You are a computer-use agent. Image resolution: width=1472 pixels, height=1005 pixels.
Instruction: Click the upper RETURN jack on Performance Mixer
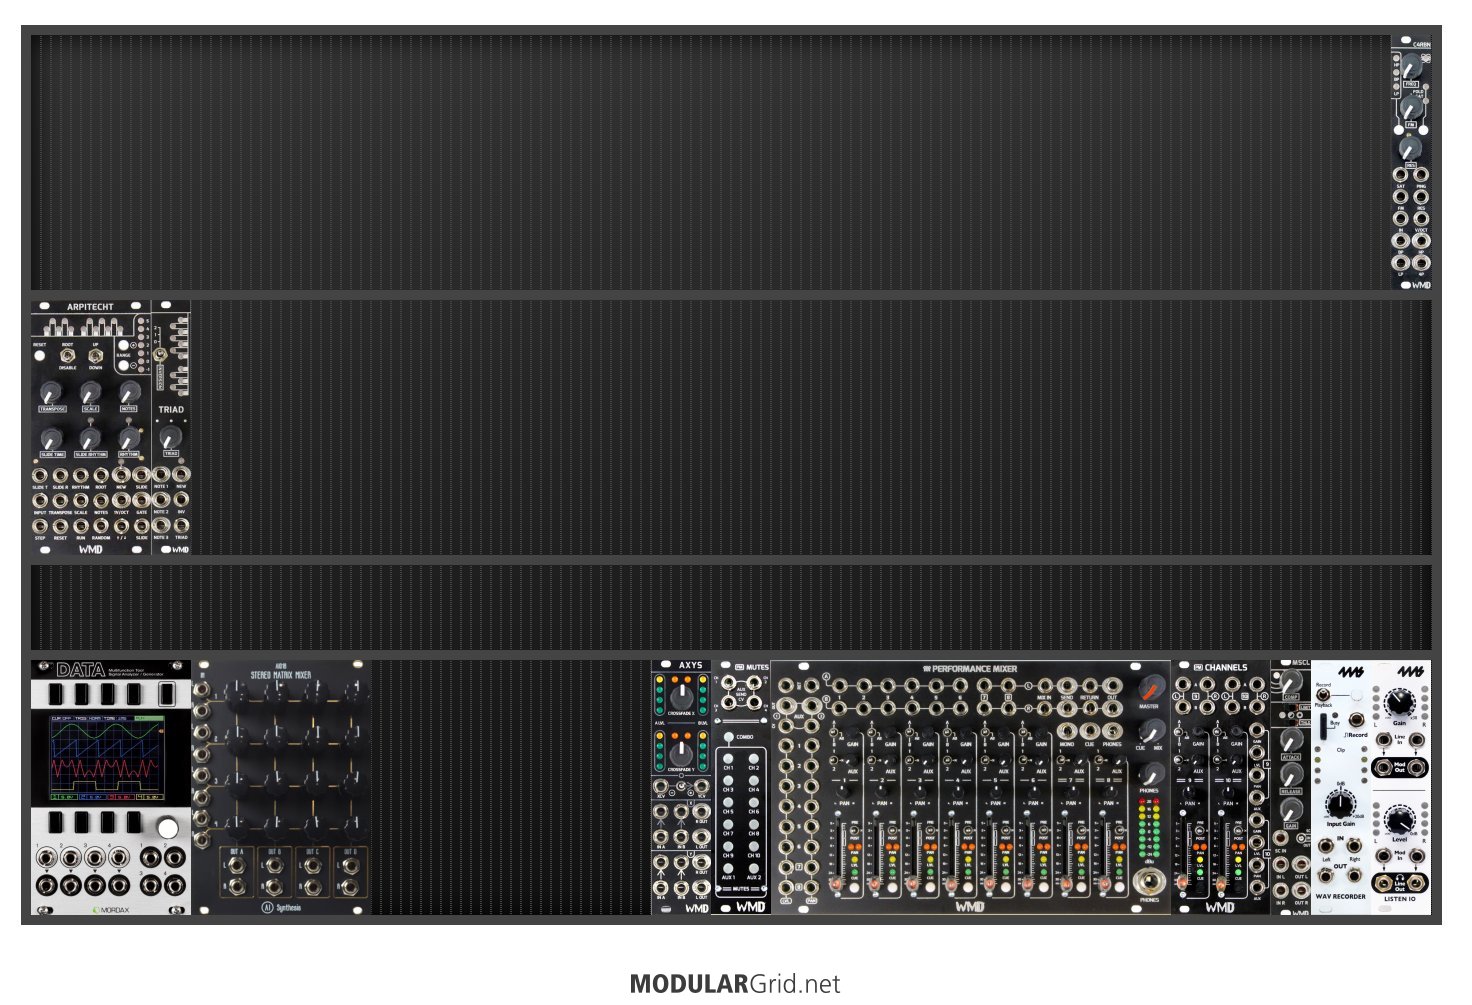[1088, 687]
